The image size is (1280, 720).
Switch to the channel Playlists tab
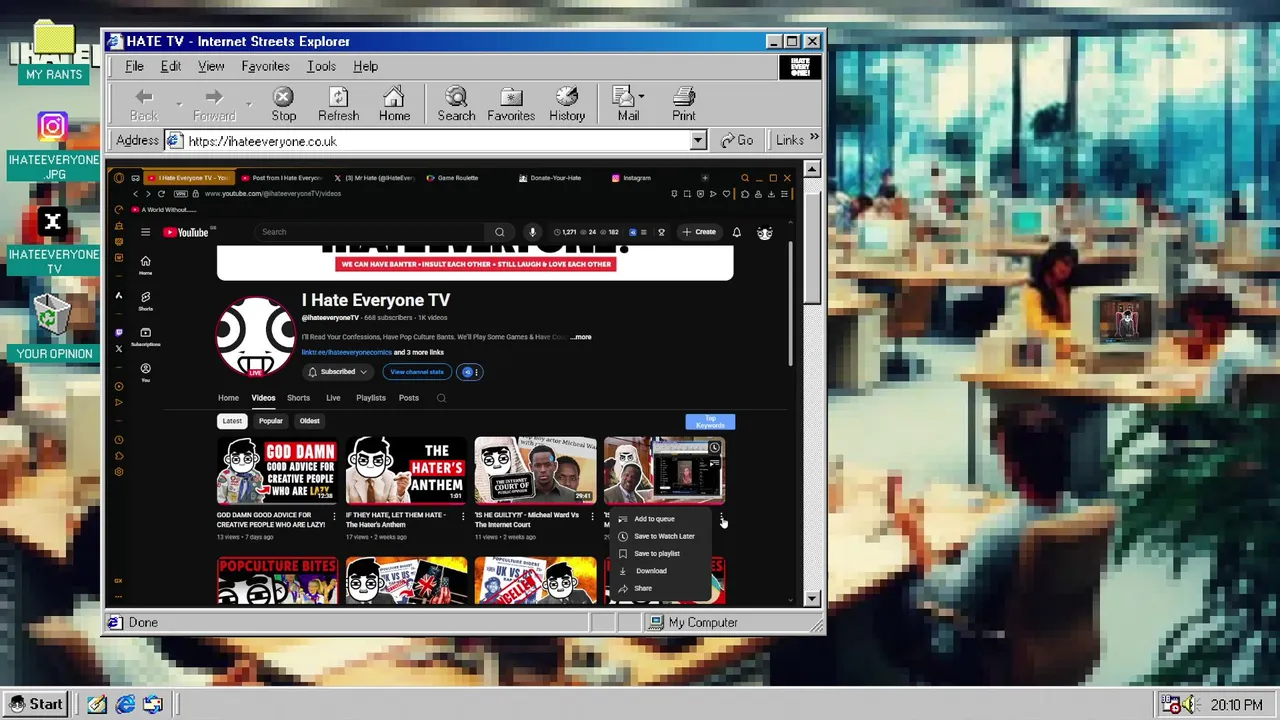[371, 398]
